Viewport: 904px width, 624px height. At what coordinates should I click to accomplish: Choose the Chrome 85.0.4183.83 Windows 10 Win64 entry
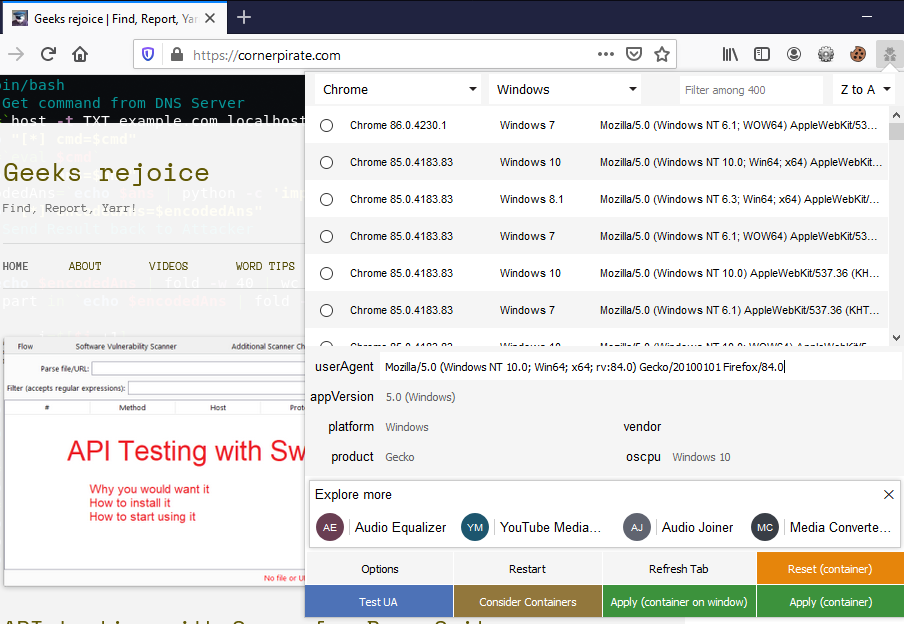pyautogui.click(x=326, y=162)
